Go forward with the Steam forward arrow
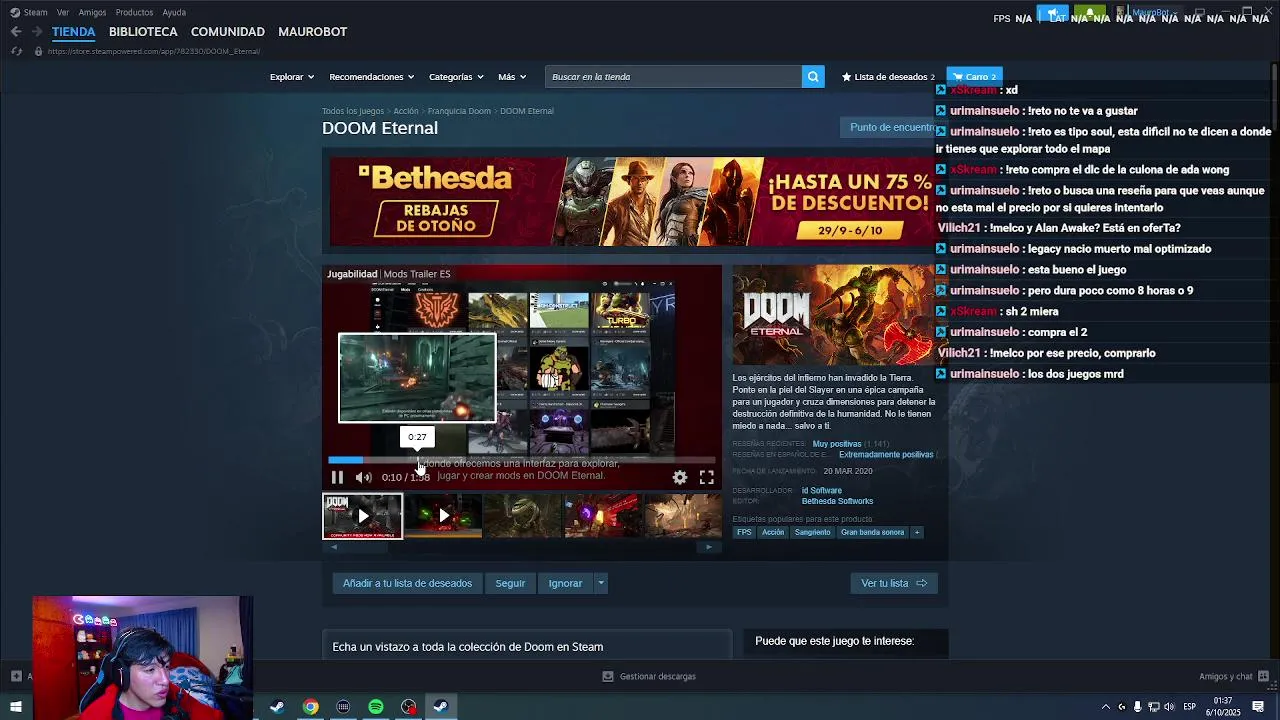Screen dimensions: 1280x720 pos(37,32)
